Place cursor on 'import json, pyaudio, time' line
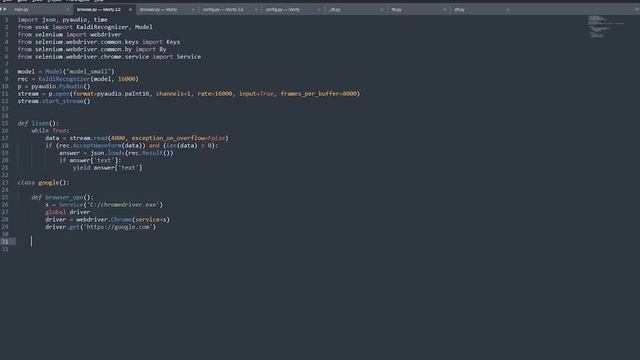Image resolution: width=640 pixels, height=360 pixels. (x=62, y=20)
